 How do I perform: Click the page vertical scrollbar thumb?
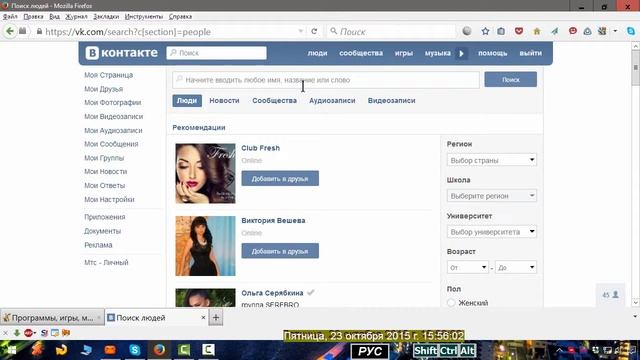point(636,69)
